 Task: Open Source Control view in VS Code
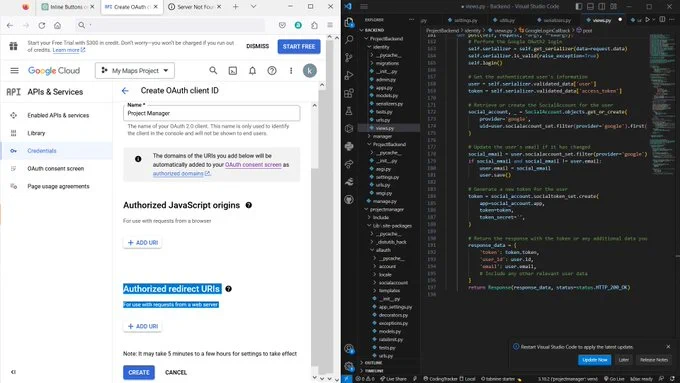(349, 57)
